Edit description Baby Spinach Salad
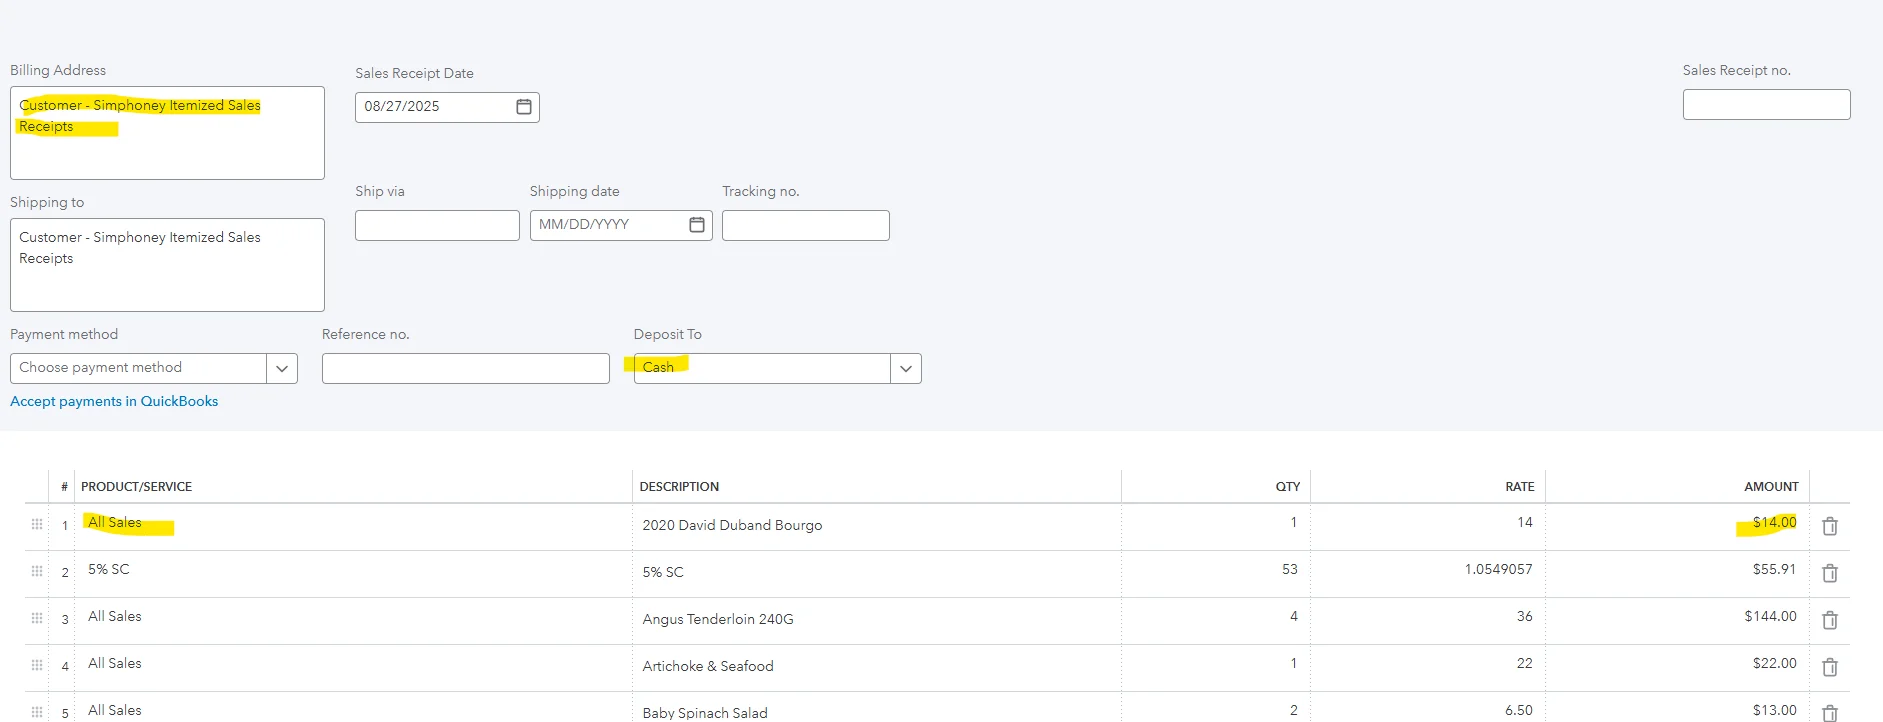The image size is (1883, 722). click(876, 708)
